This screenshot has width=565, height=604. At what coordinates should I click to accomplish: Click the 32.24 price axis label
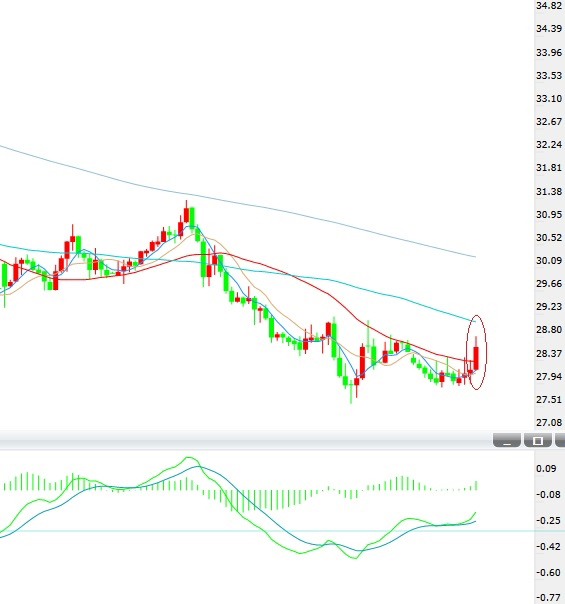(549, 144)
